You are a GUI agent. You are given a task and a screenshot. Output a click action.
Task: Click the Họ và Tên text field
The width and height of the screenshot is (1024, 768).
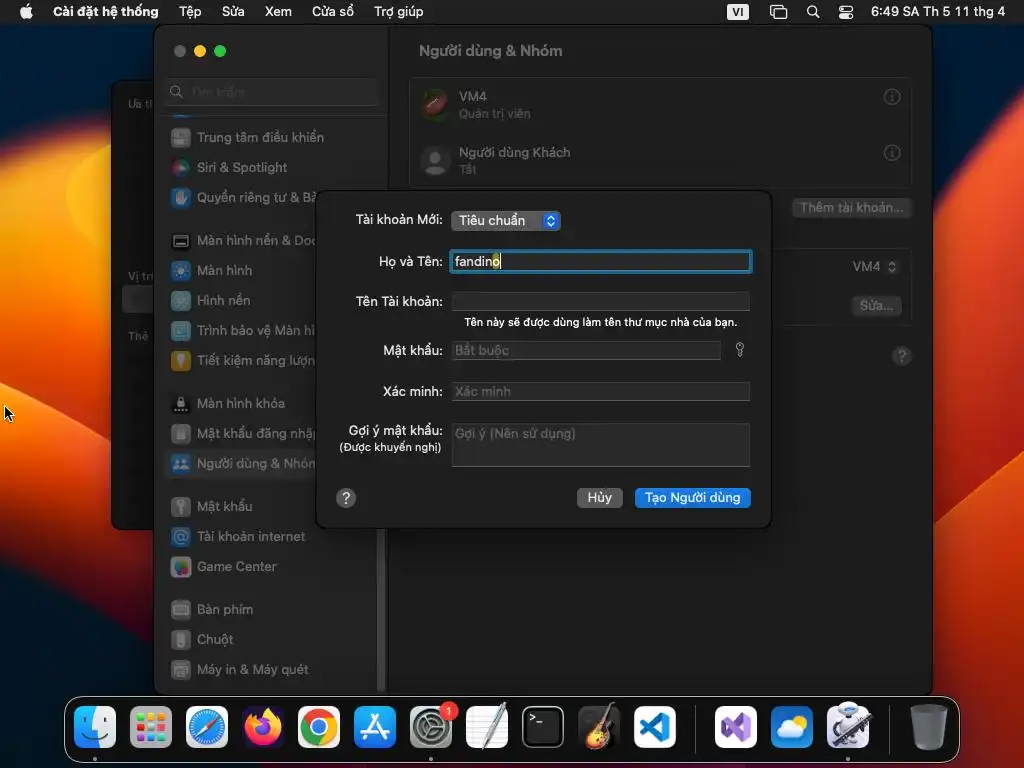coord(601,261)
